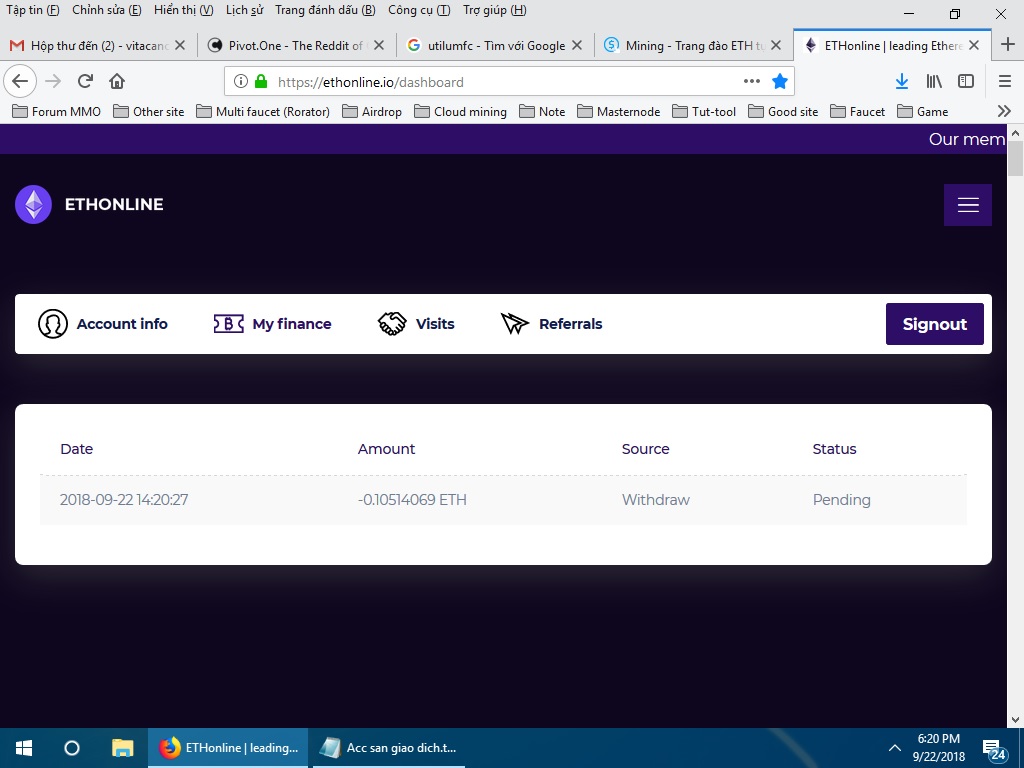Screen dimensions: 1024x768
Task: Open the Công cụ (T) menu
Action: 419,10
